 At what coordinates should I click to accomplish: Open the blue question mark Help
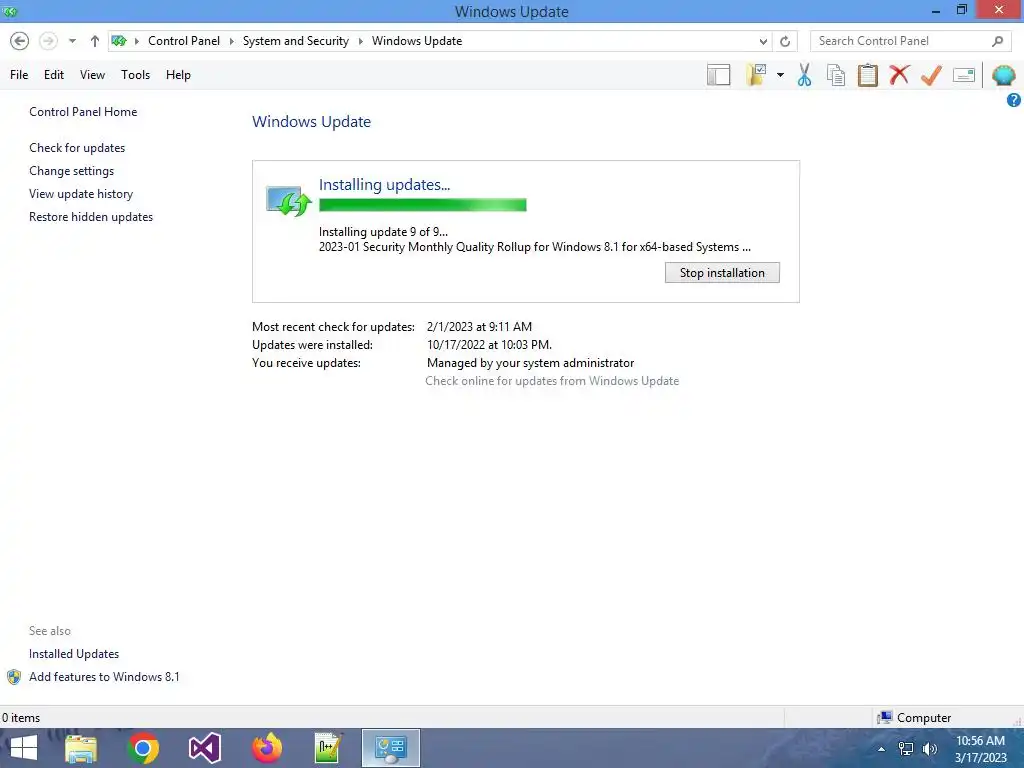tap(1014, 100)
